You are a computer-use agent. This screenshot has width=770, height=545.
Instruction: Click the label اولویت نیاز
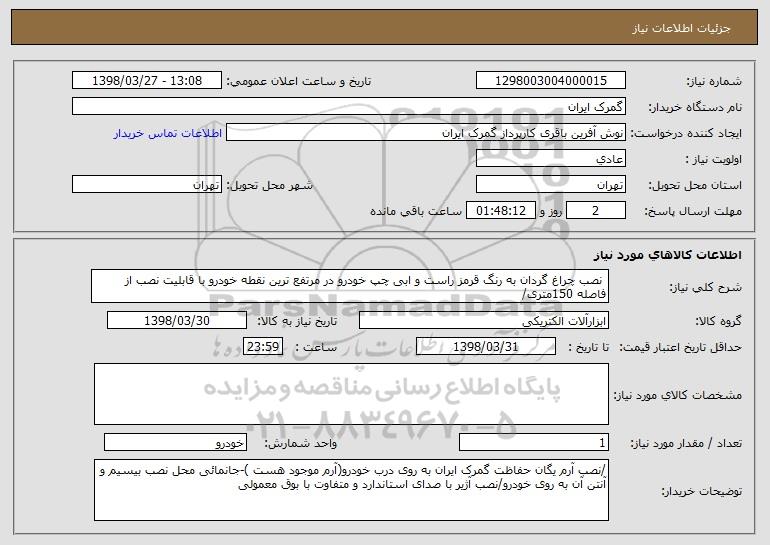(714, 159)
